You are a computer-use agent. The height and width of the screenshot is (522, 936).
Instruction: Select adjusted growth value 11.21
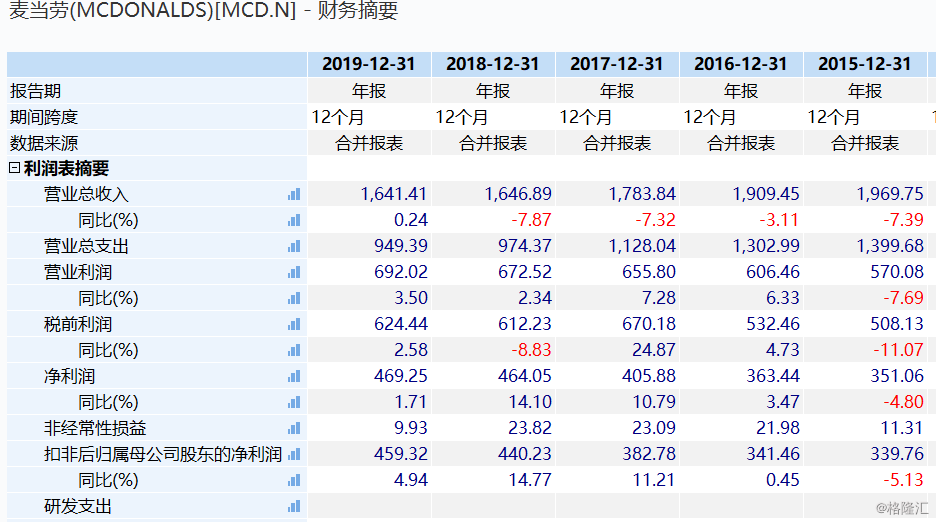(x=654, y=480)
